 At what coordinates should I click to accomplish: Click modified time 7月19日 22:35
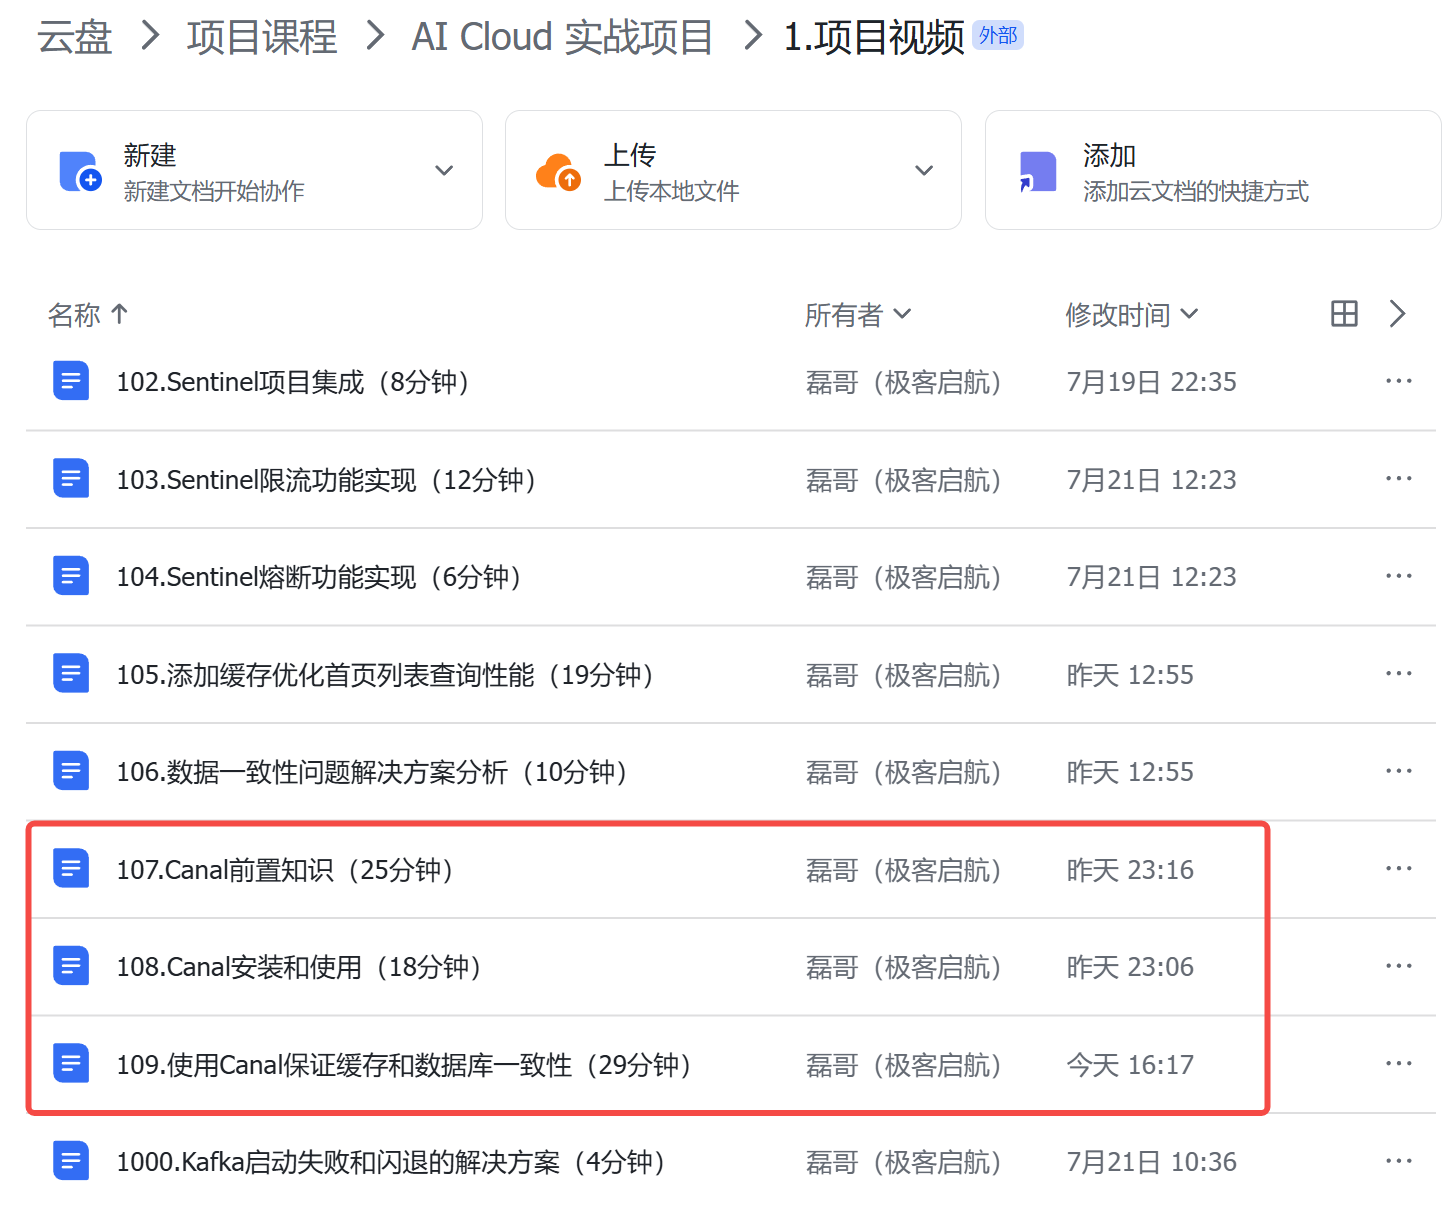point(1152,382)
